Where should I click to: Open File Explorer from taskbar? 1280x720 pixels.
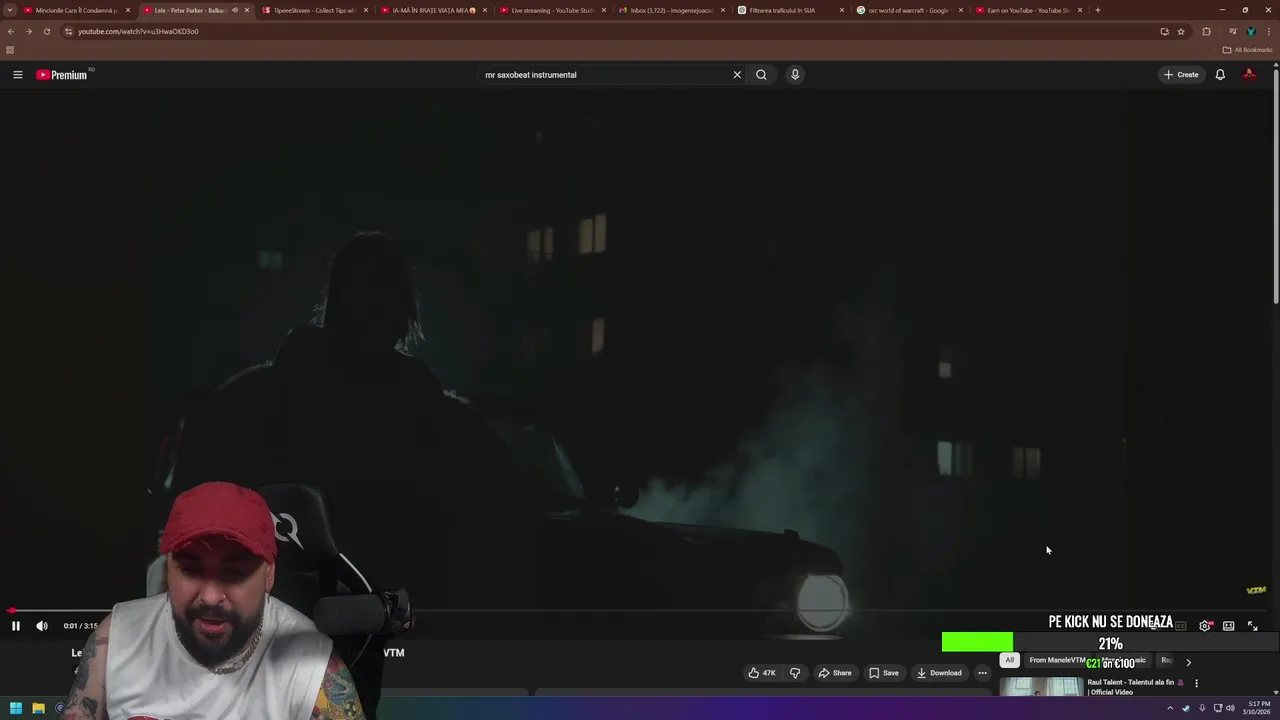(x=38, y=708)
